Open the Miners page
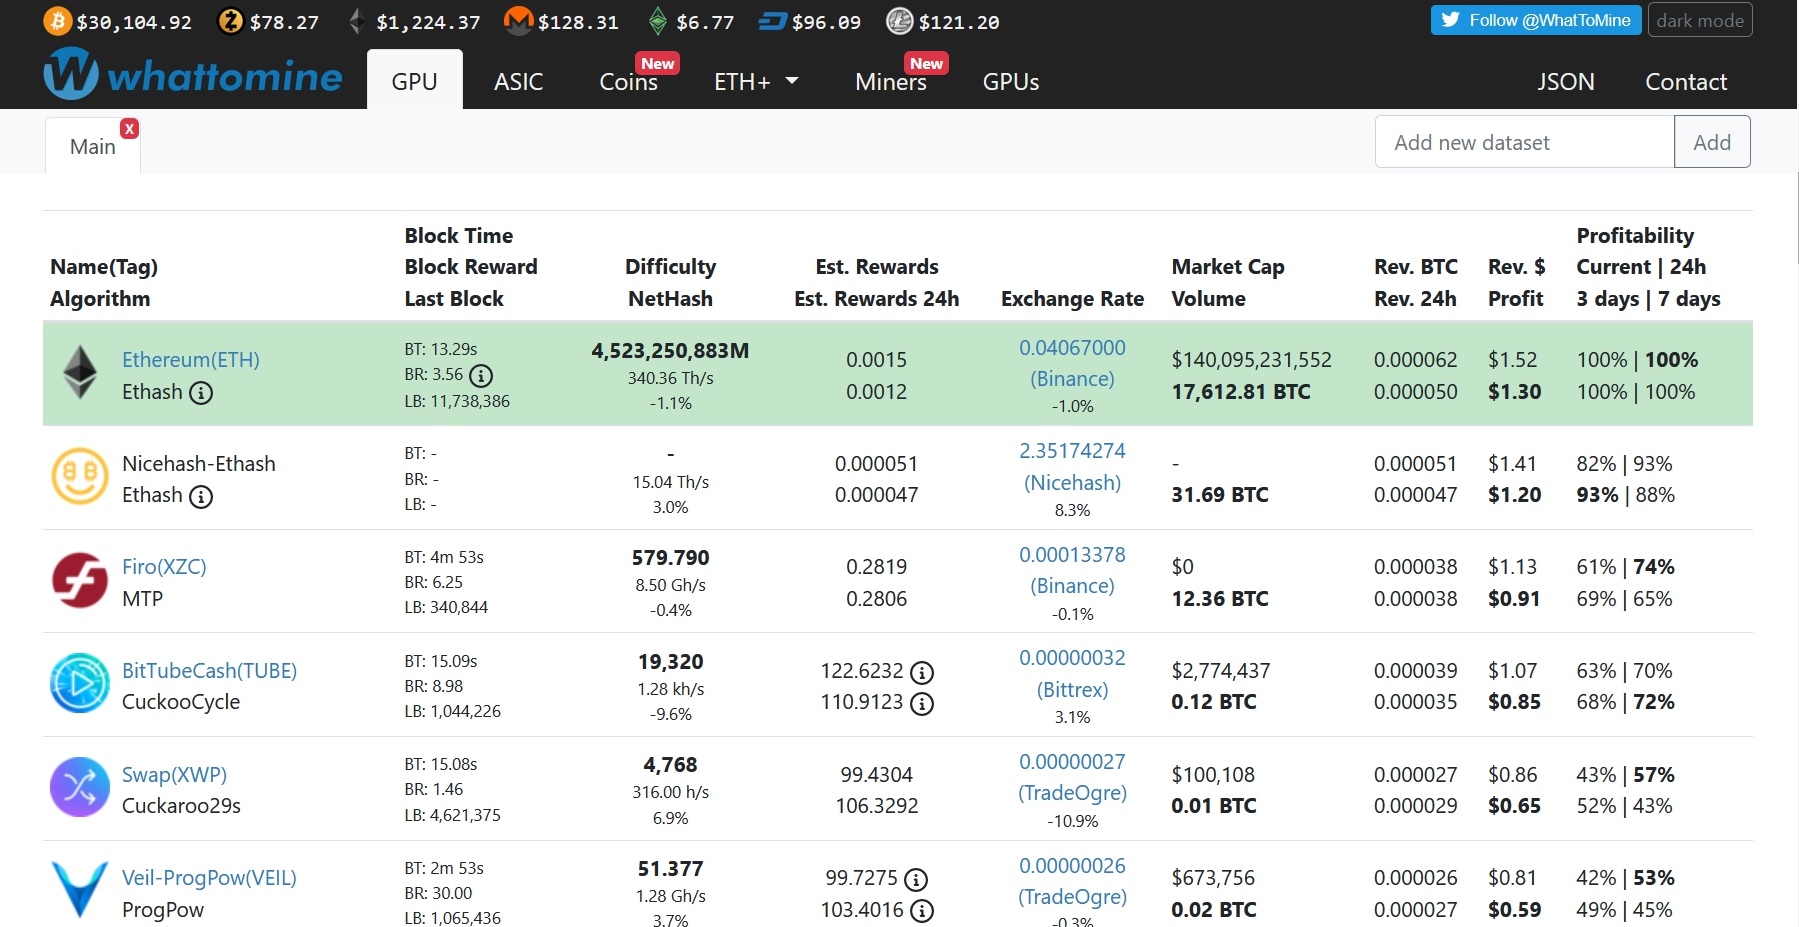1799x927 pixels. (890, 82)
